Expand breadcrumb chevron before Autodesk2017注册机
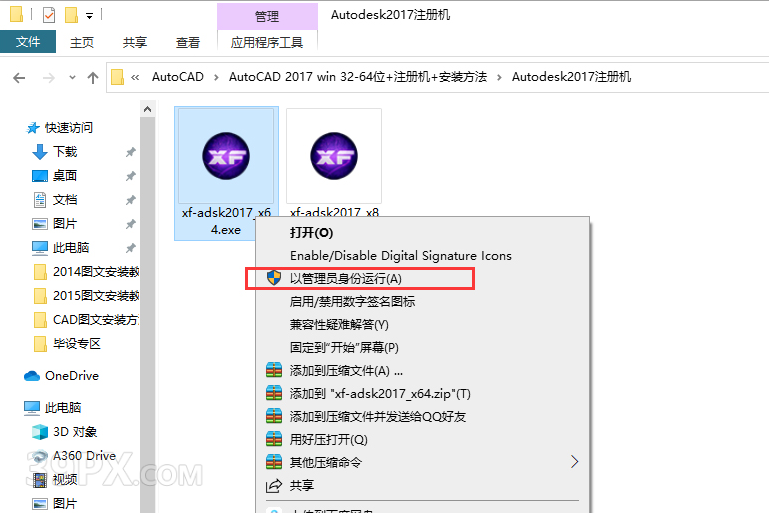This screenshot has width=769, height=513. pyautogui.click(x=499, y=77)
